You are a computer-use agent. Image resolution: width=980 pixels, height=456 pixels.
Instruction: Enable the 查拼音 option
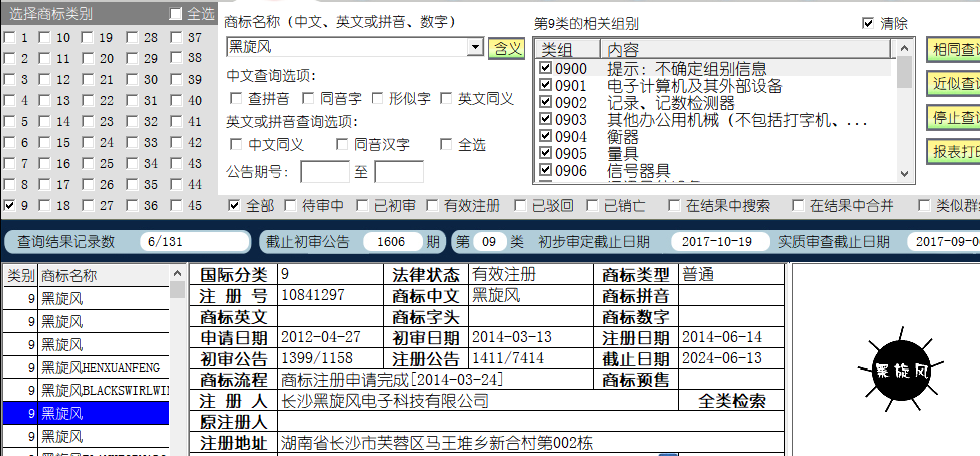click(x=236, y=99)
